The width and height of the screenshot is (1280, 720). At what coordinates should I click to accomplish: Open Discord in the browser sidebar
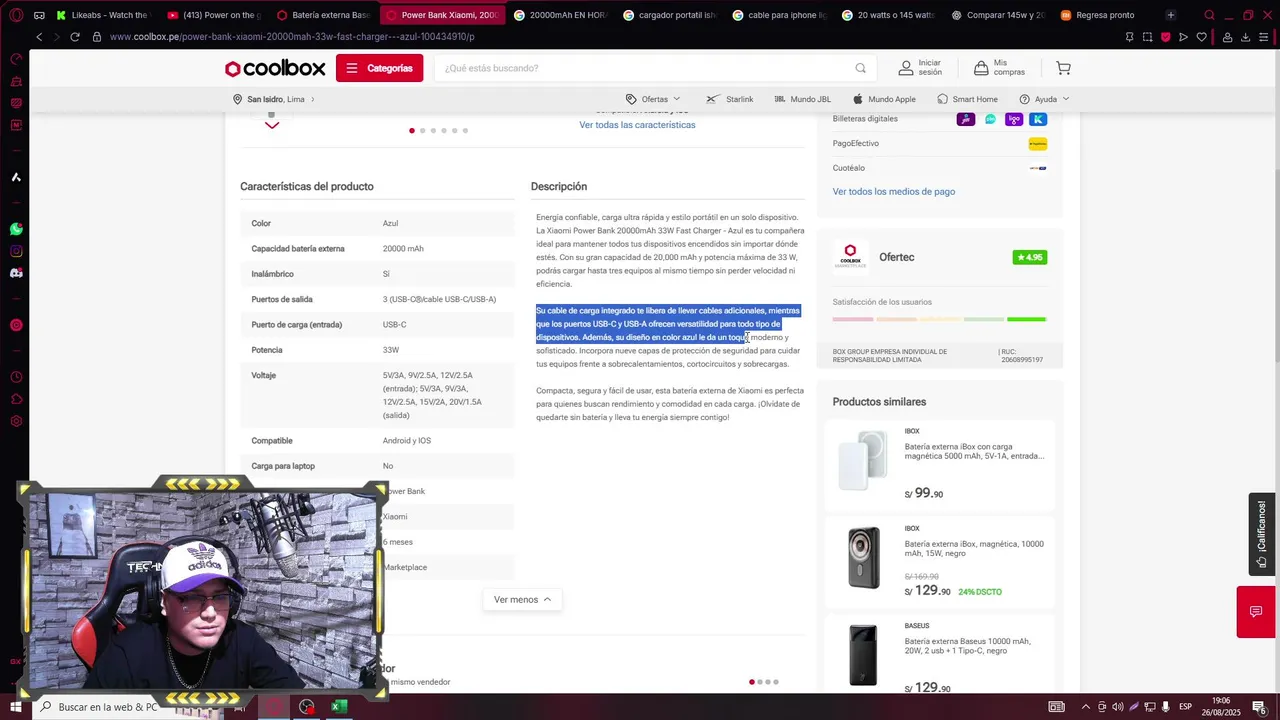(x=16, y=273)
